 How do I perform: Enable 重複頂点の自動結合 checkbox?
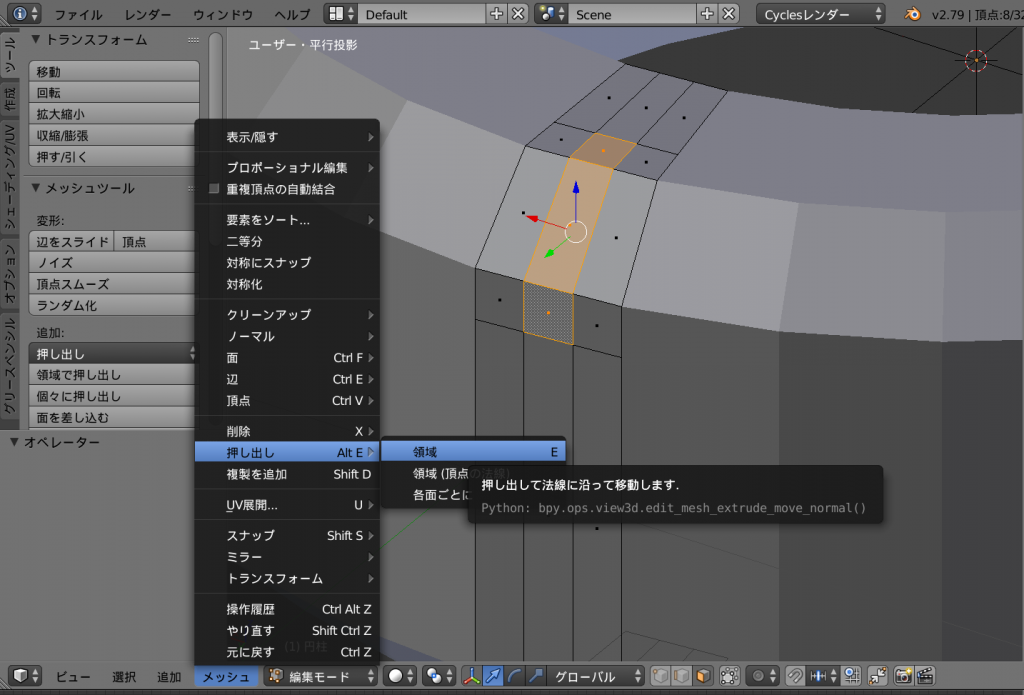(214, 189)
